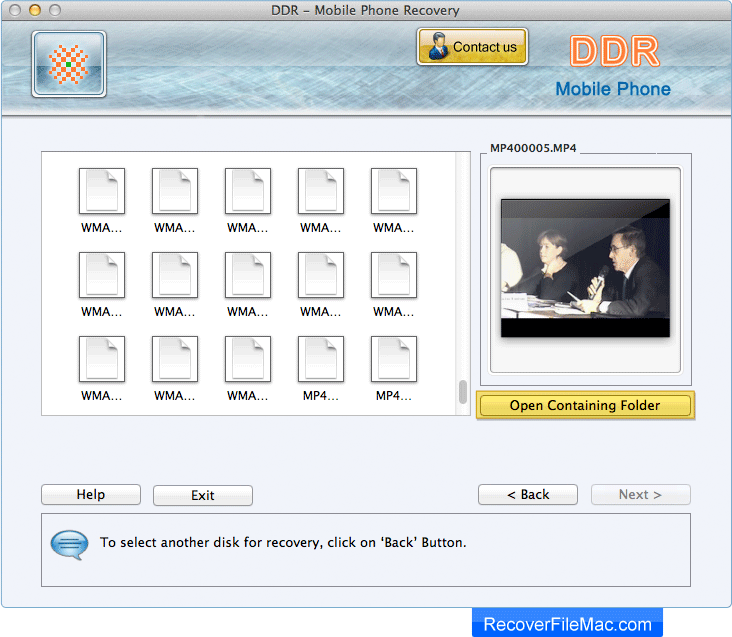Image resolution: width=732 pixels, height=637 pixels.
Task: Click the speech bubble info icon
Action: 69,544
